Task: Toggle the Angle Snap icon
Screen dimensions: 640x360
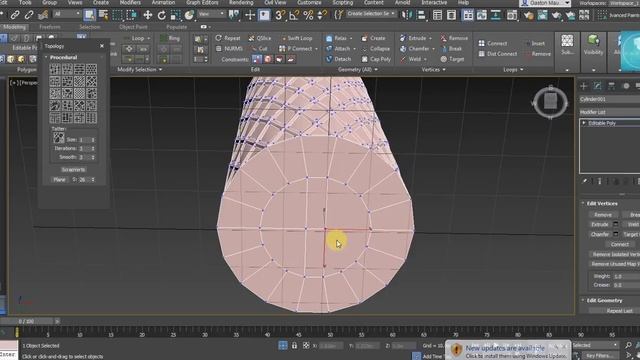Action: tap(294, 16)
